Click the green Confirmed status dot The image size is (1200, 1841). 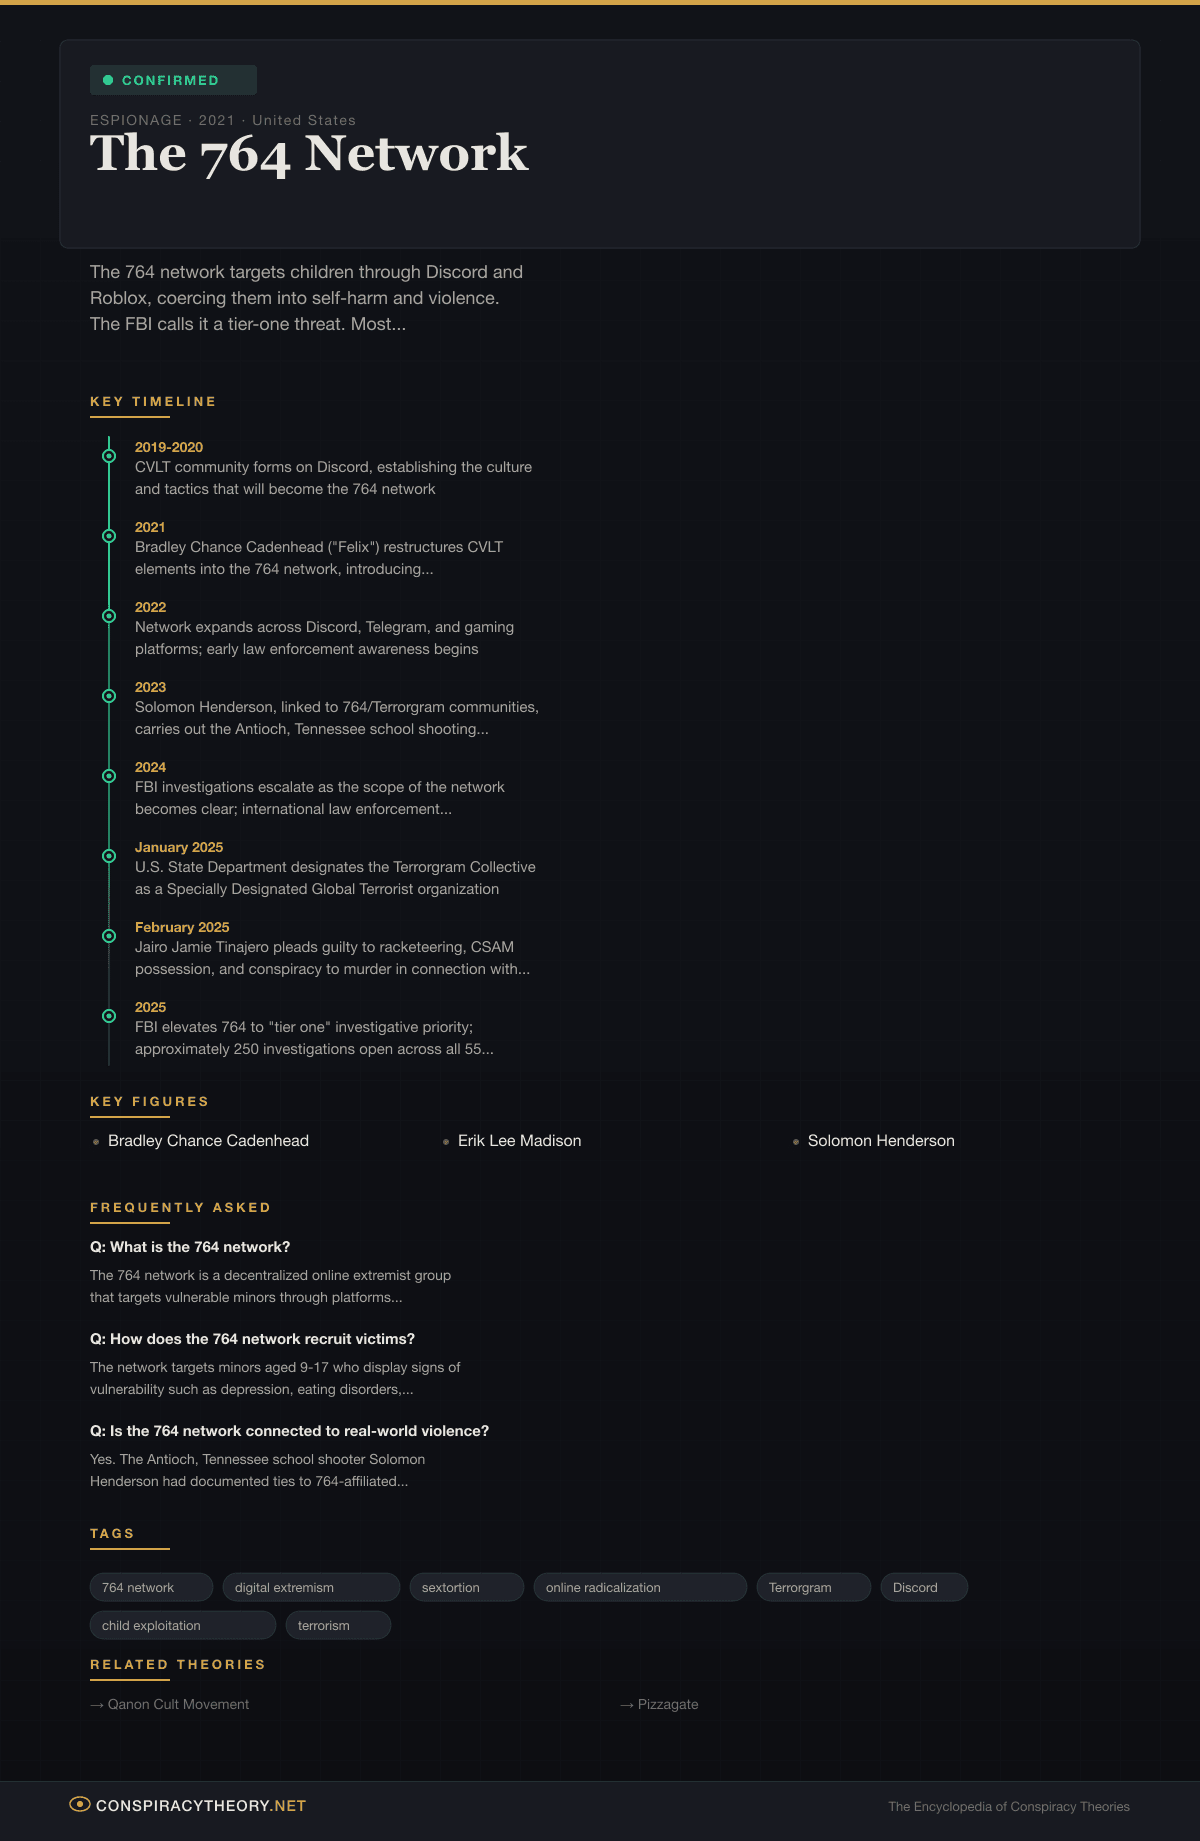[x=108, y=80]
